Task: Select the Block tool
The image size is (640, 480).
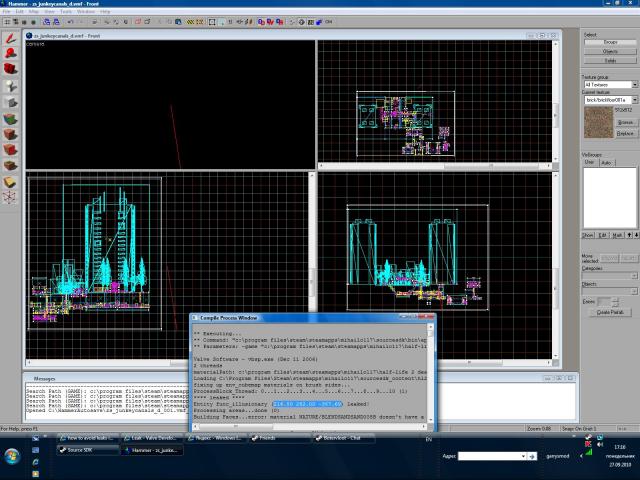Action: click(x=11, y=102)
